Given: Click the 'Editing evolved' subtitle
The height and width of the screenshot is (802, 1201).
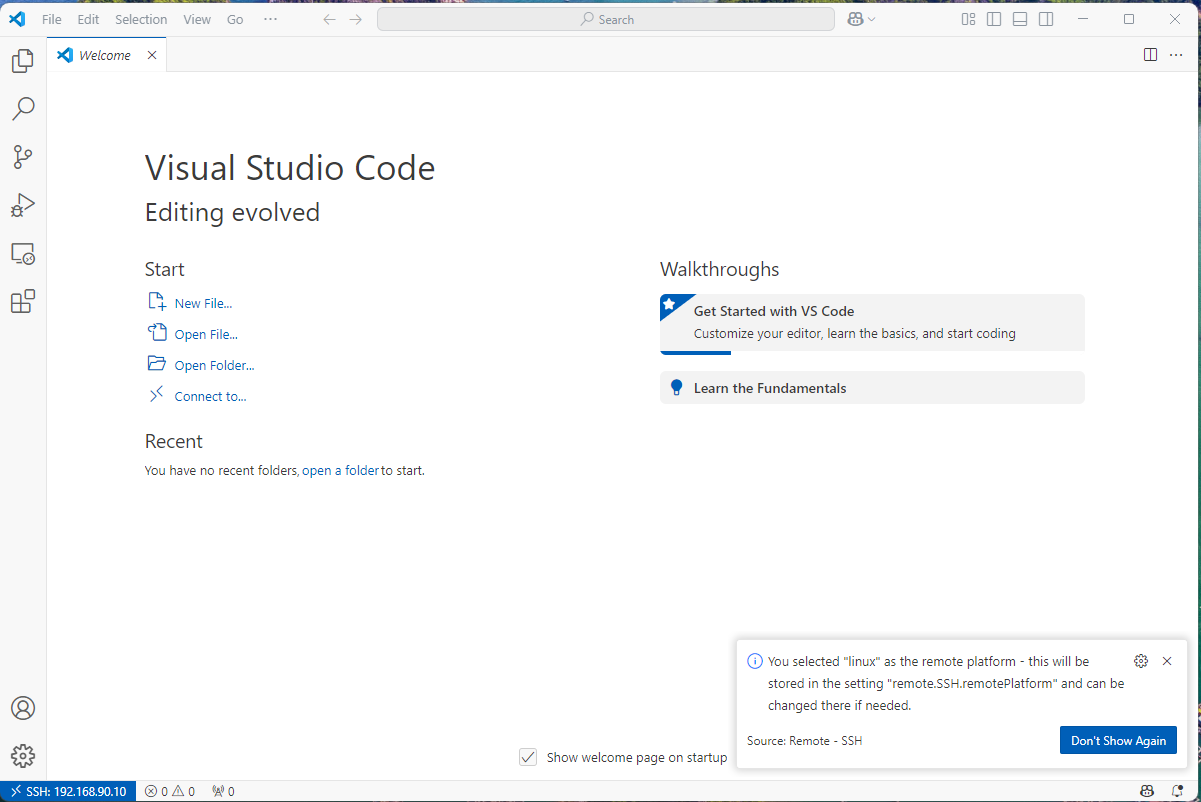Looking at the screenshot, I should (232, 213).
